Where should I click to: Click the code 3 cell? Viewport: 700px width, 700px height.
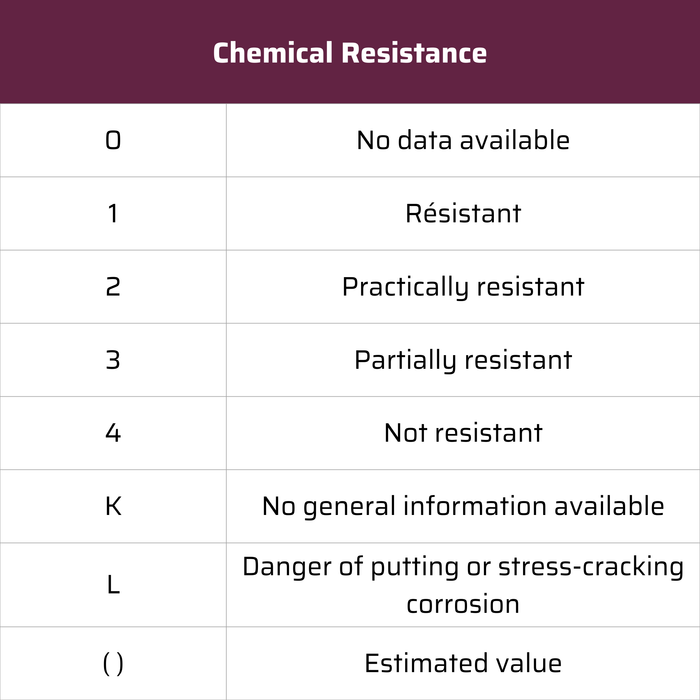click(113, 360)
